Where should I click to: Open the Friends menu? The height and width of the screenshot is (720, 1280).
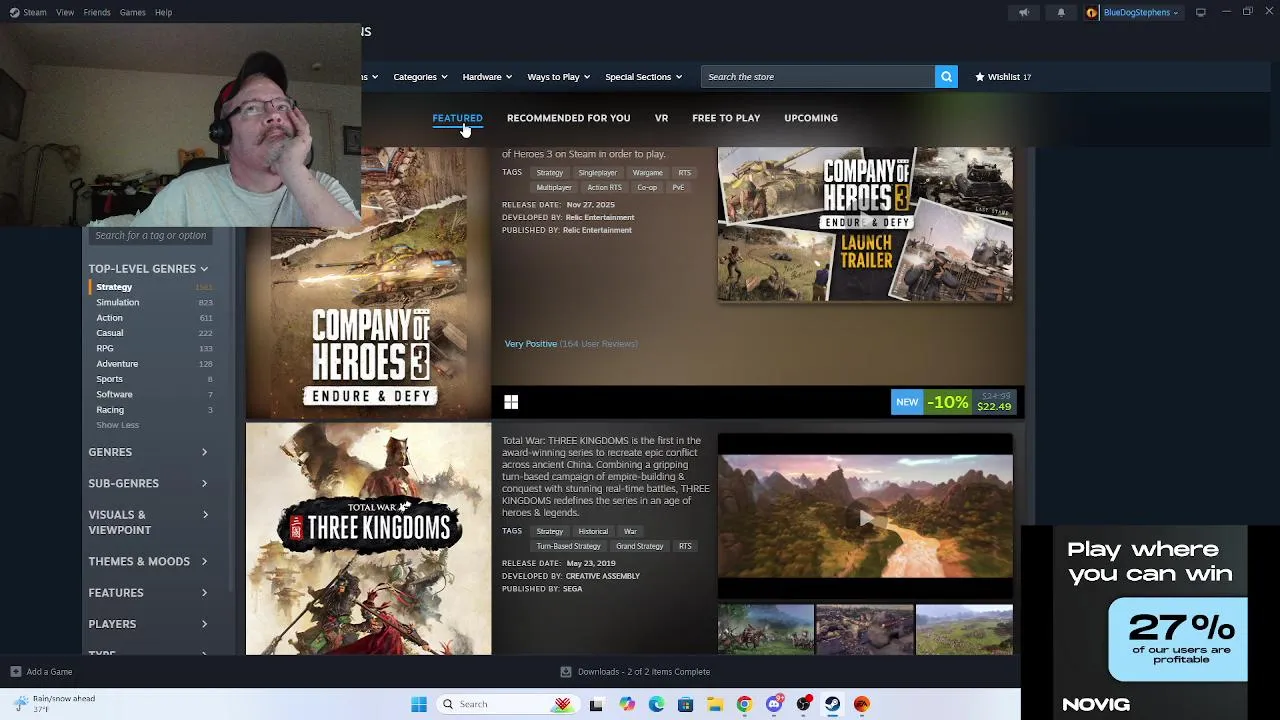pos(97,12)
